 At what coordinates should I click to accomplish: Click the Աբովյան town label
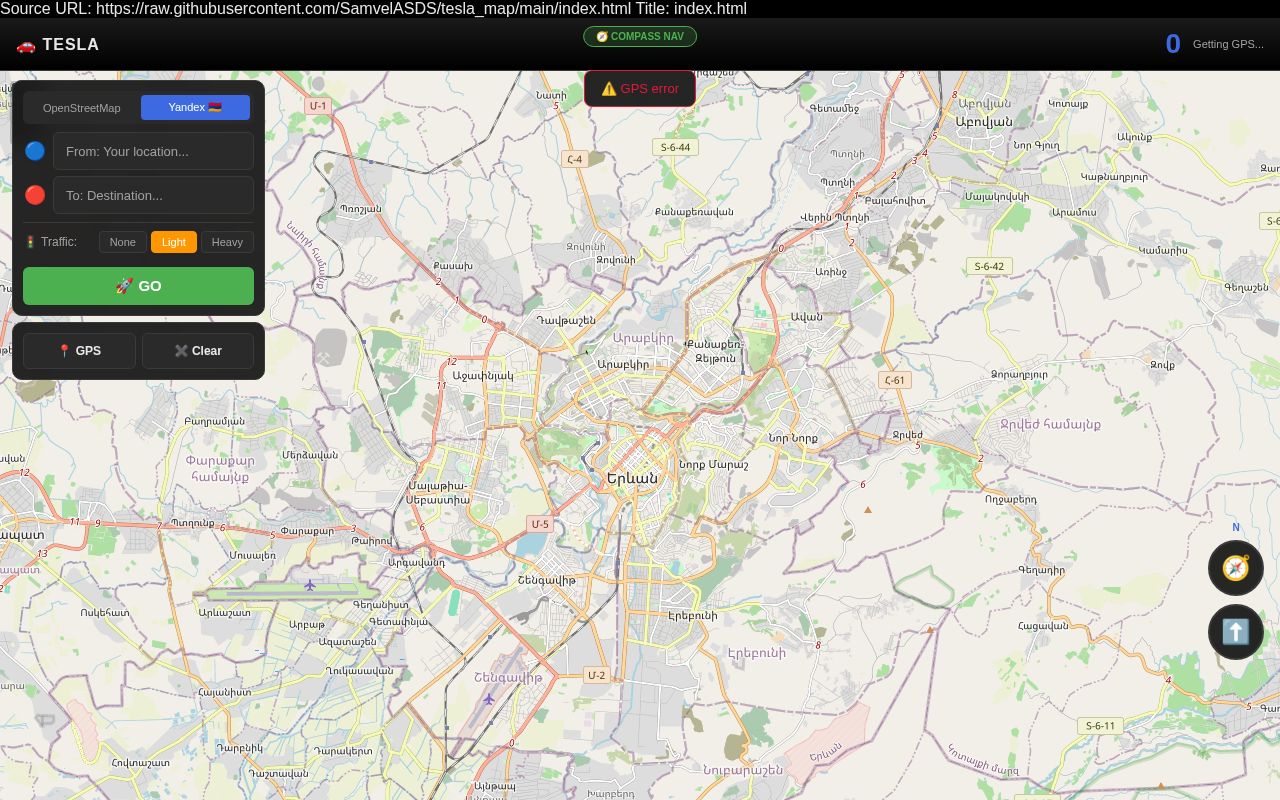(984, 121)
